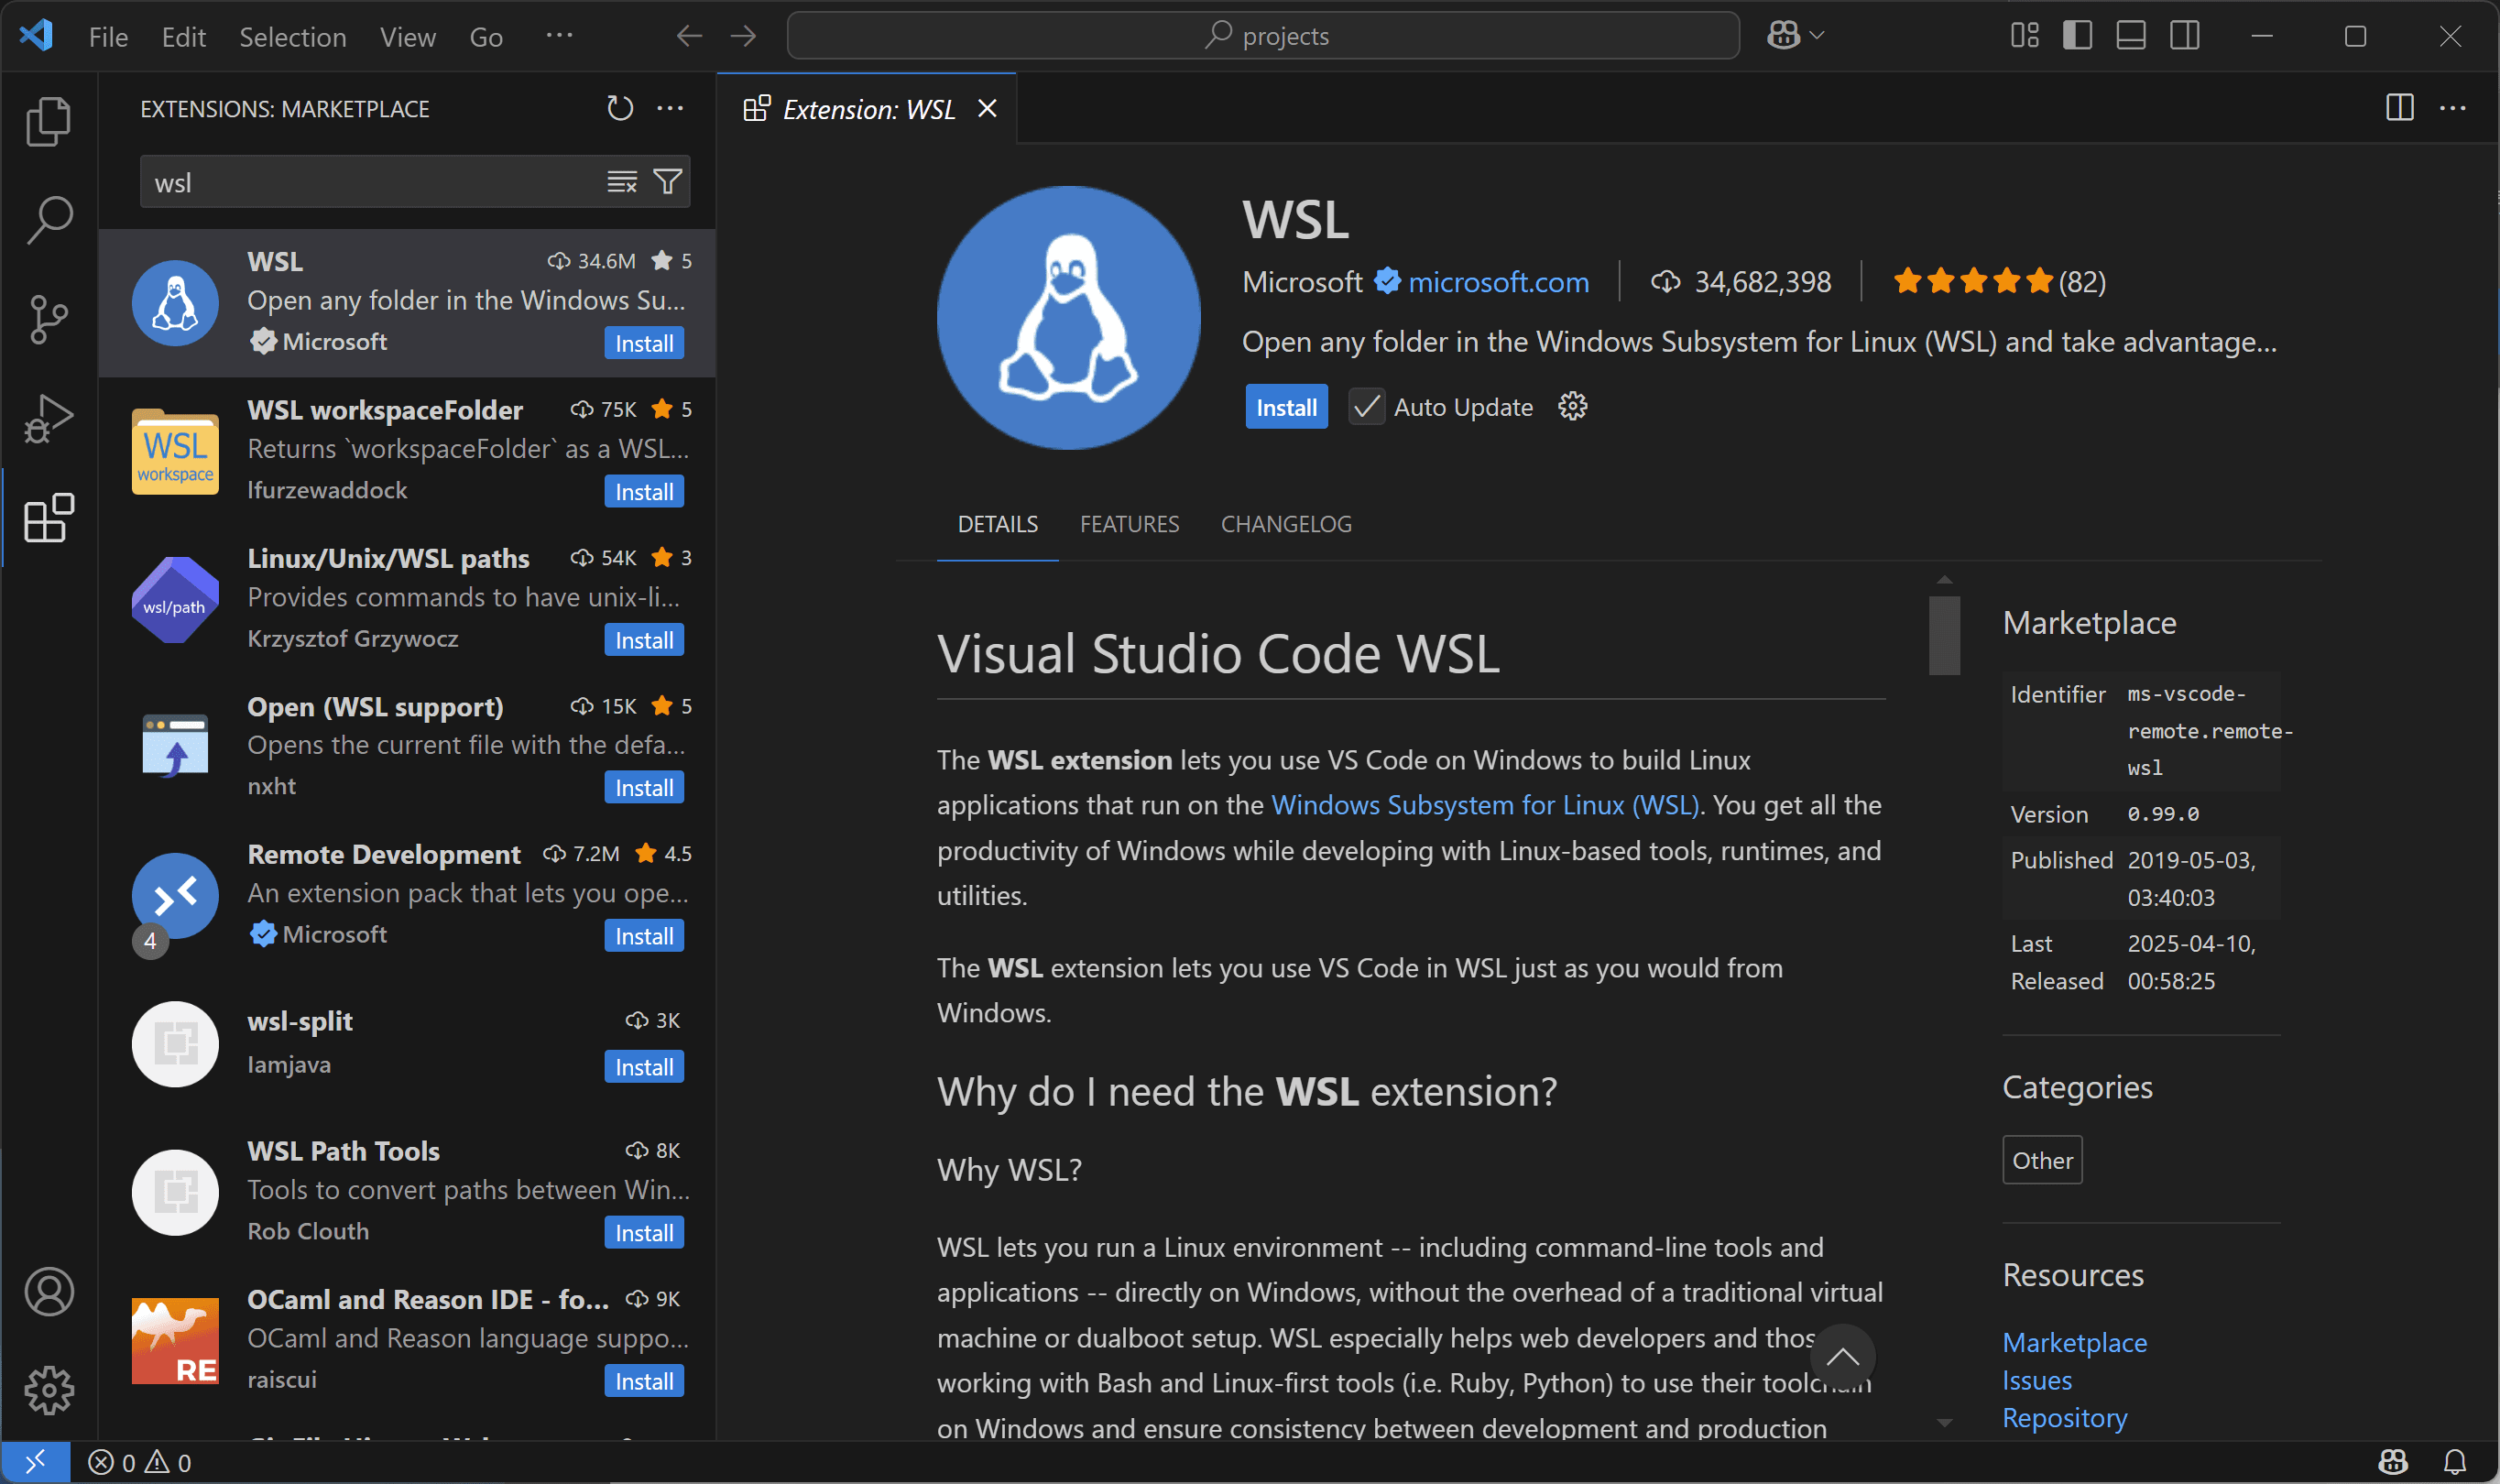
Task: Open the Windows Subsystem for Linux link
Action: [1484, 805]
